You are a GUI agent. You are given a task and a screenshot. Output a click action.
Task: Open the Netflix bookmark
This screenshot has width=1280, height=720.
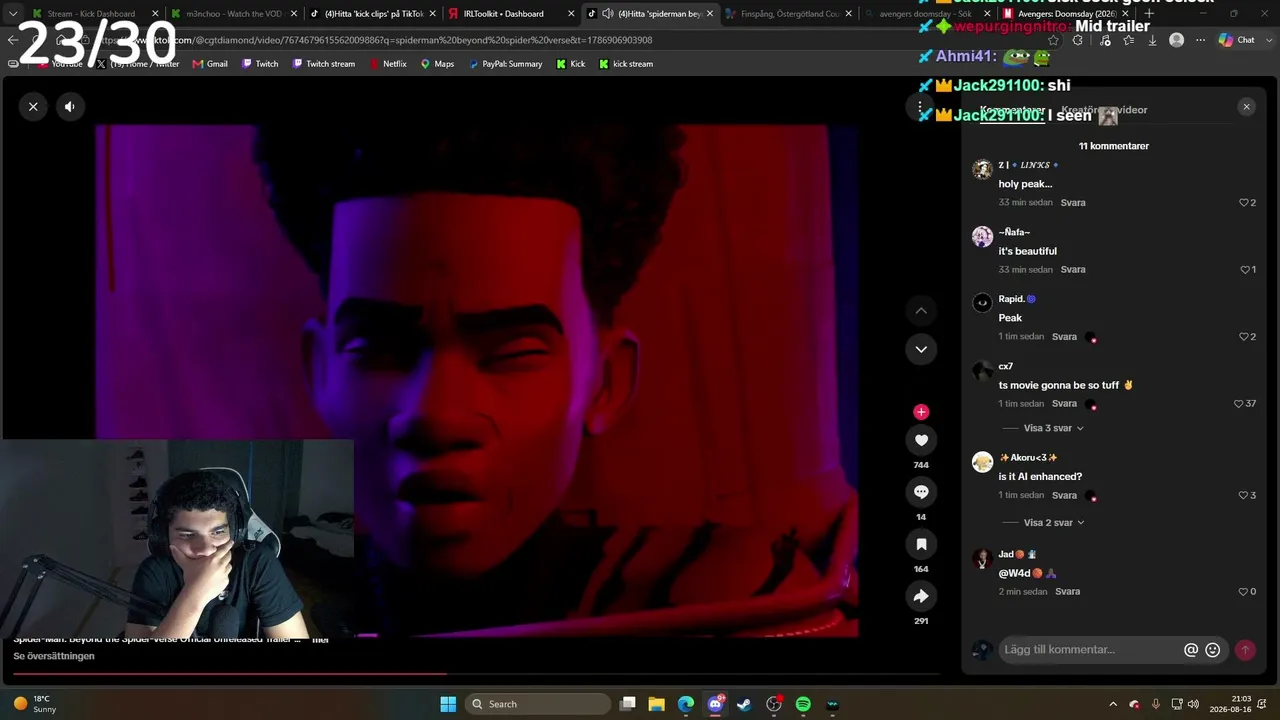tap(388, 64)
